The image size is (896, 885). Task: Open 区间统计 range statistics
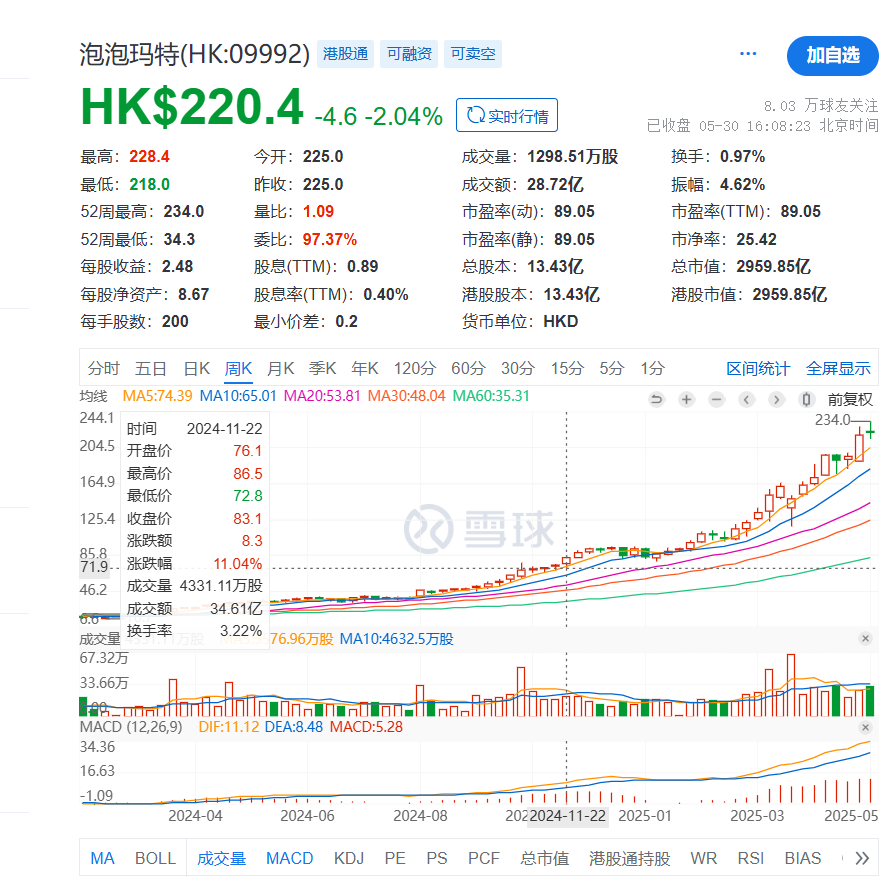coord(758,369)
